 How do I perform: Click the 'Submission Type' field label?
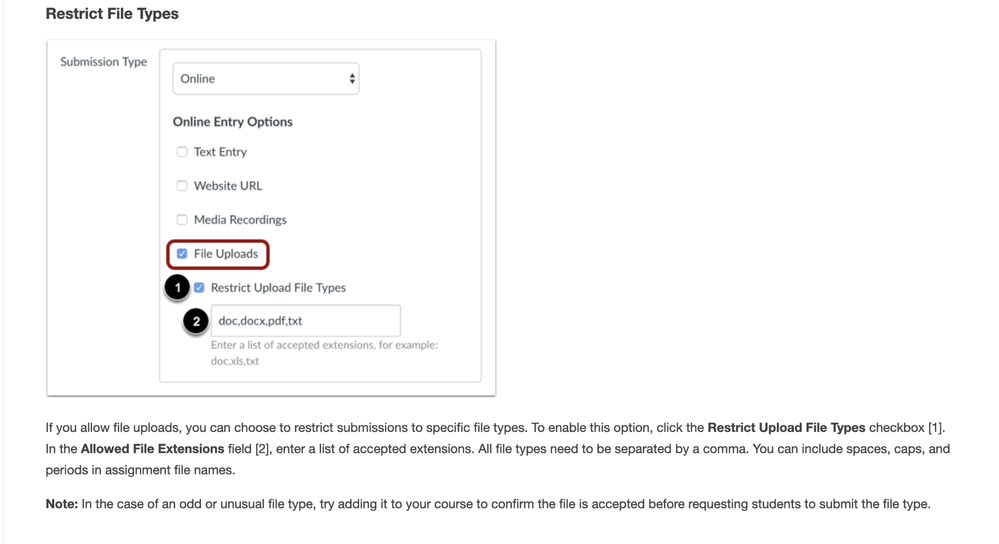tap(103, 62)
